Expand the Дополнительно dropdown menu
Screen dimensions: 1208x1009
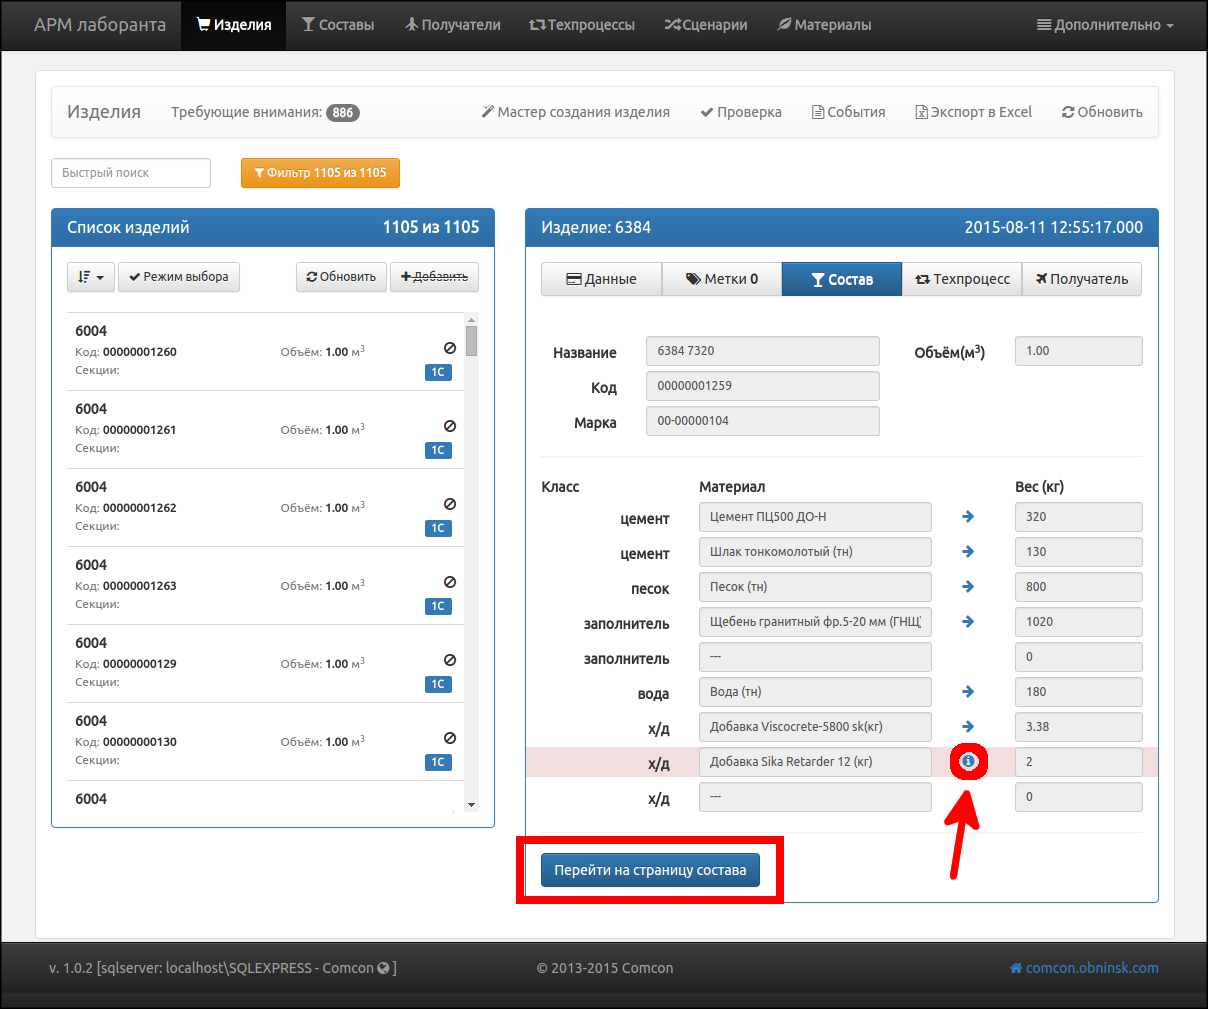[1105, 25]
